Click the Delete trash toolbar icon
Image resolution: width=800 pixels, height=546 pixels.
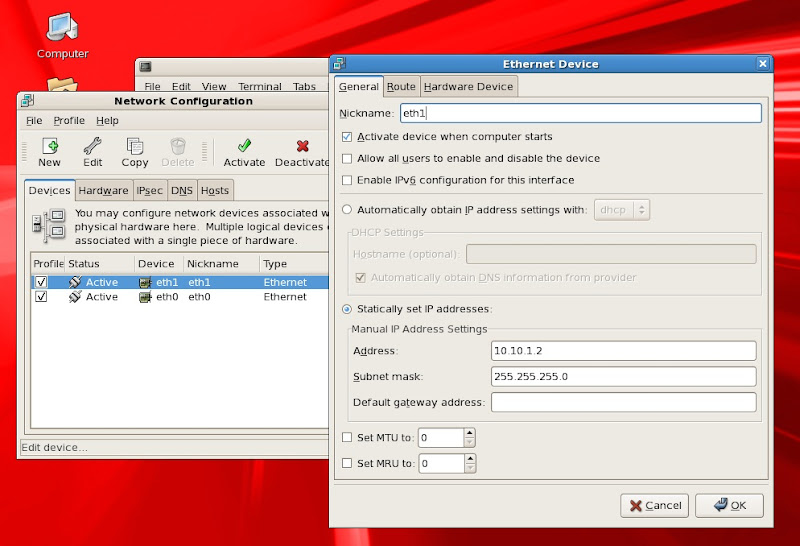click(x=178, y=146)
